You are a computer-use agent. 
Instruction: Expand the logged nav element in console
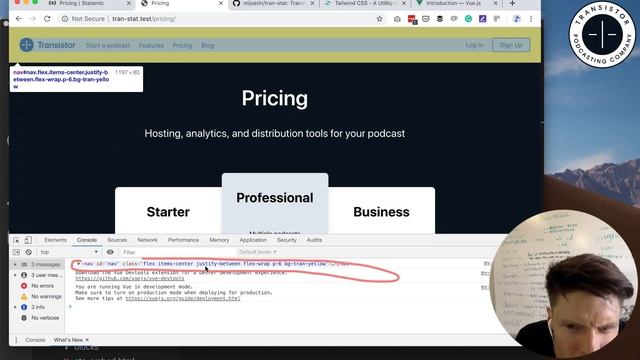[79, 264]
